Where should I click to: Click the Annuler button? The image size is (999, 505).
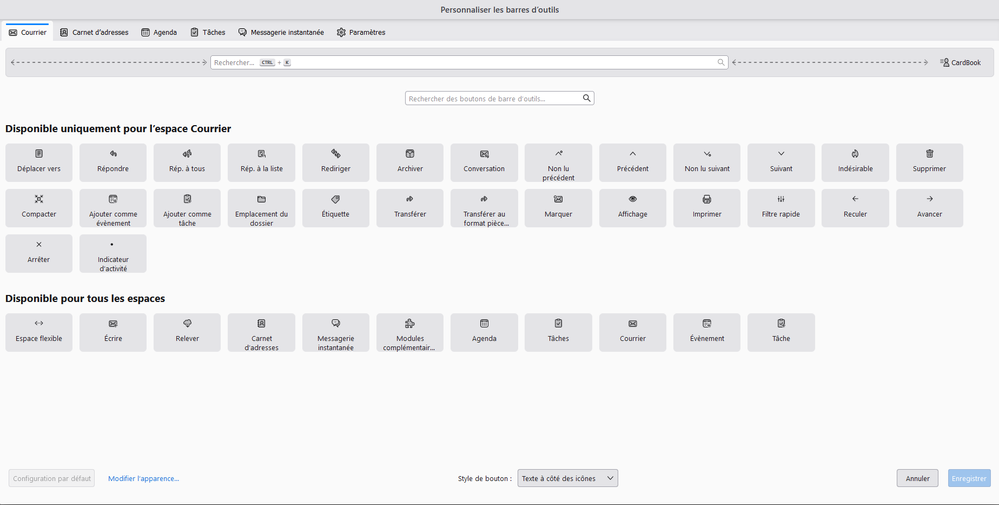(917, 478)
